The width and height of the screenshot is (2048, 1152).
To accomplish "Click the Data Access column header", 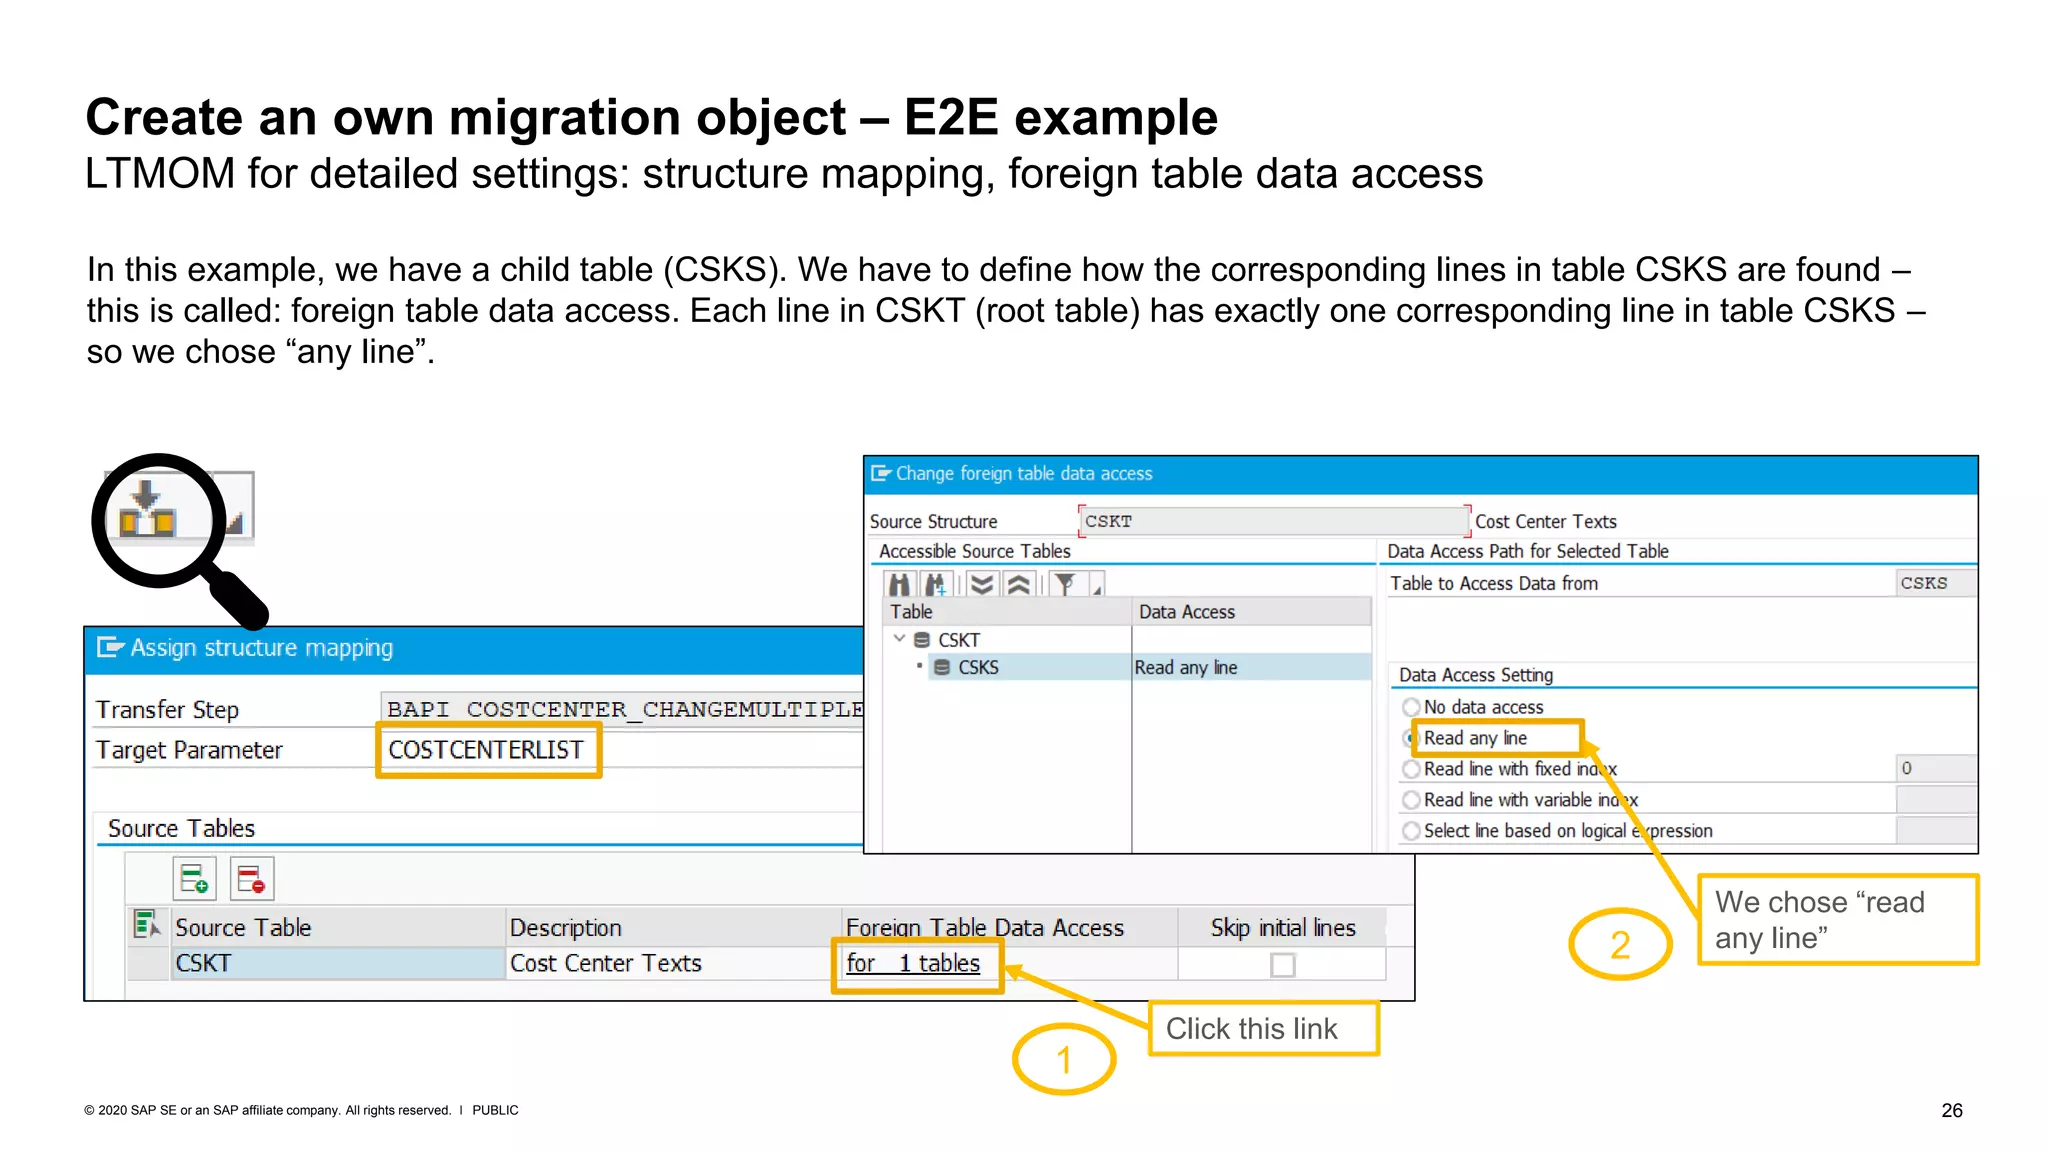I will tap(1251, 612).
